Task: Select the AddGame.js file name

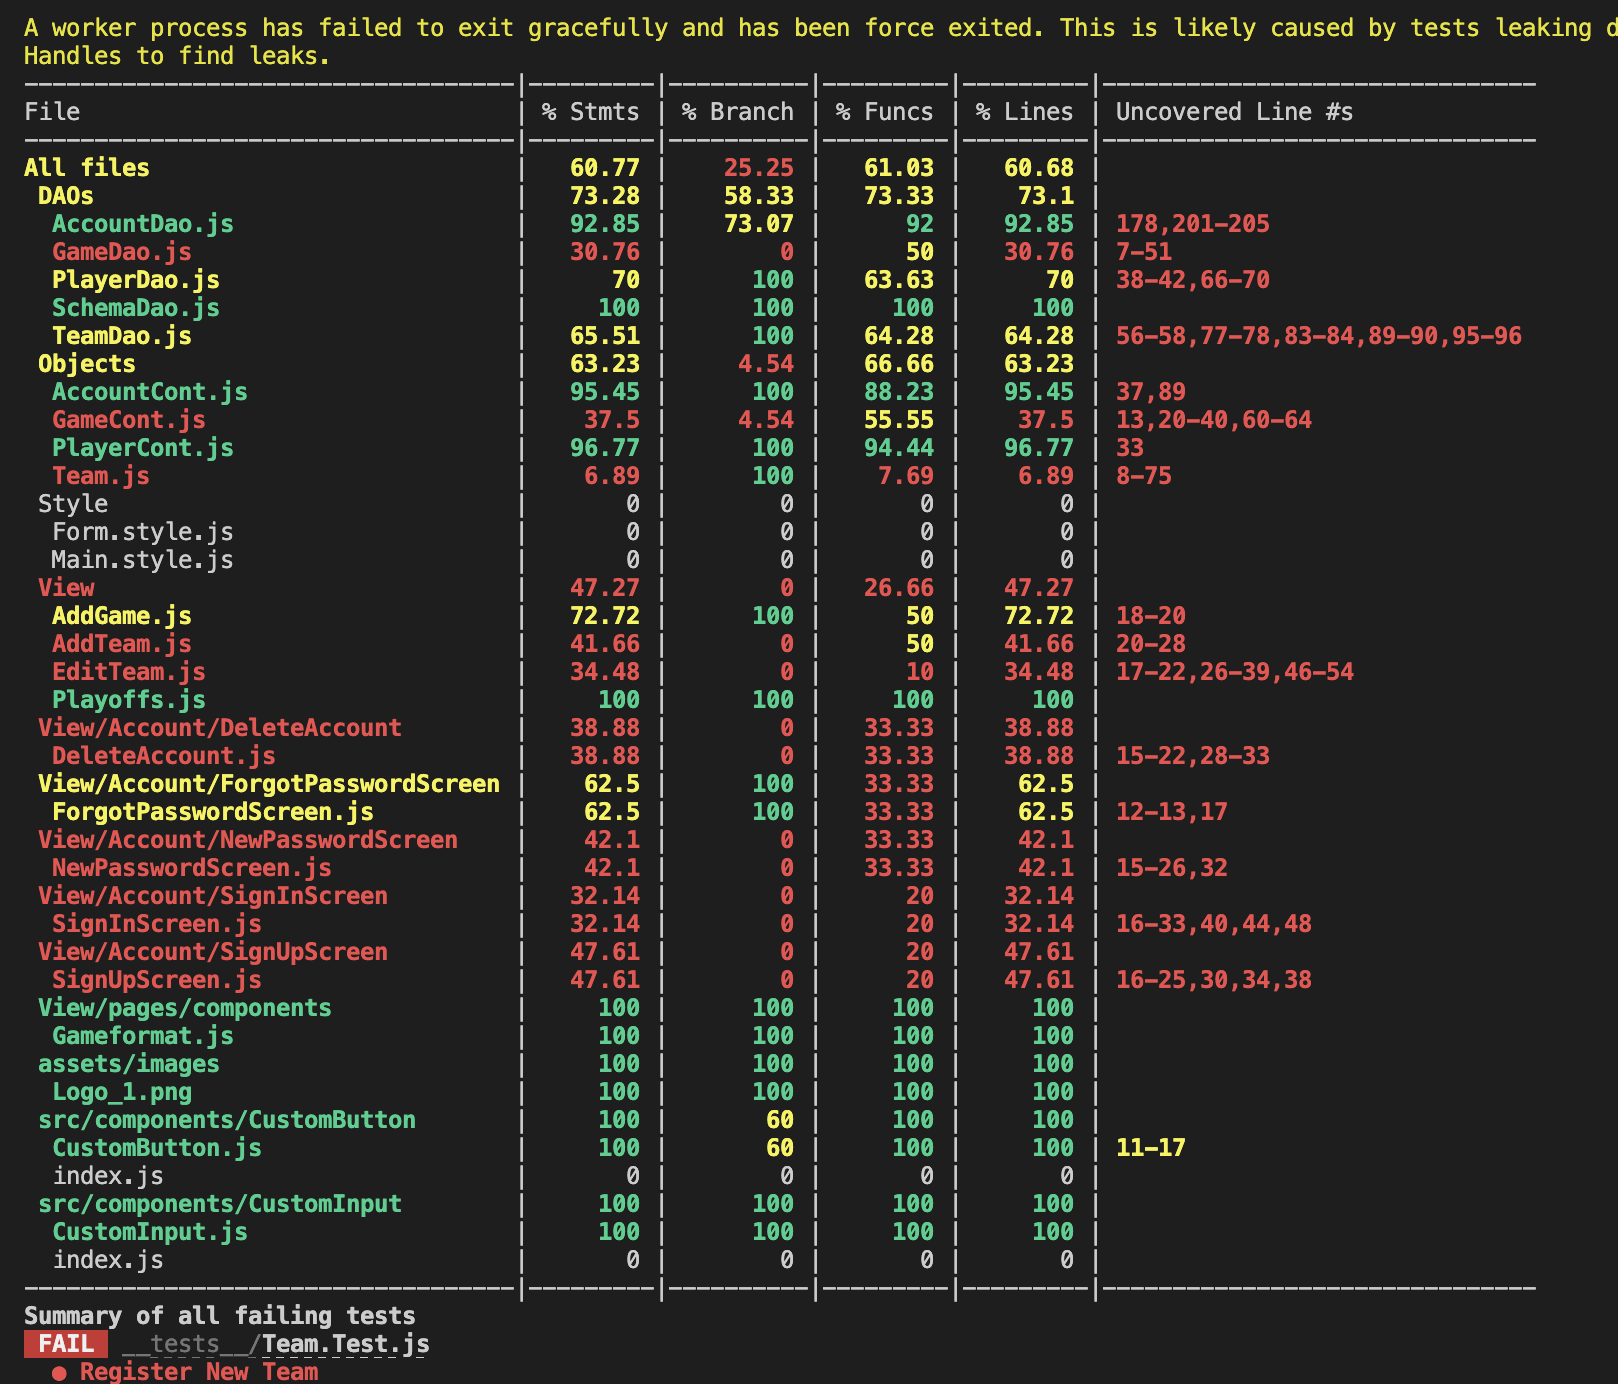Action: [x=122, y=616]
